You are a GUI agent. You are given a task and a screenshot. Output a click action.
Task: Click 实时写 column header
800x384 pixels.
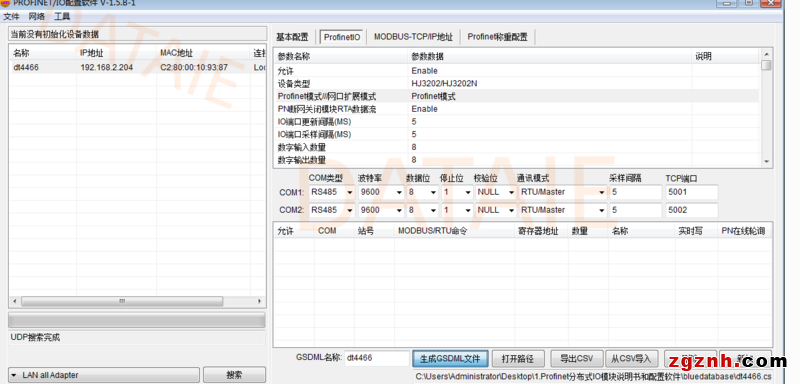tap(695, 231)
